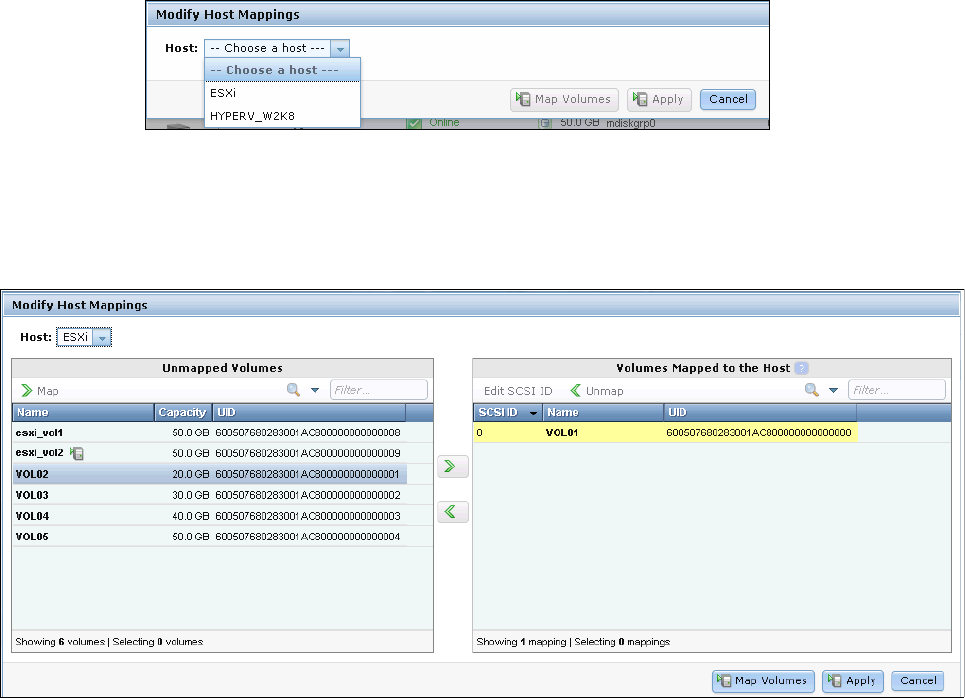The image size is (965, 698).
Task: Expand search options arrow in mapped volumes
Action: [833, 391]
